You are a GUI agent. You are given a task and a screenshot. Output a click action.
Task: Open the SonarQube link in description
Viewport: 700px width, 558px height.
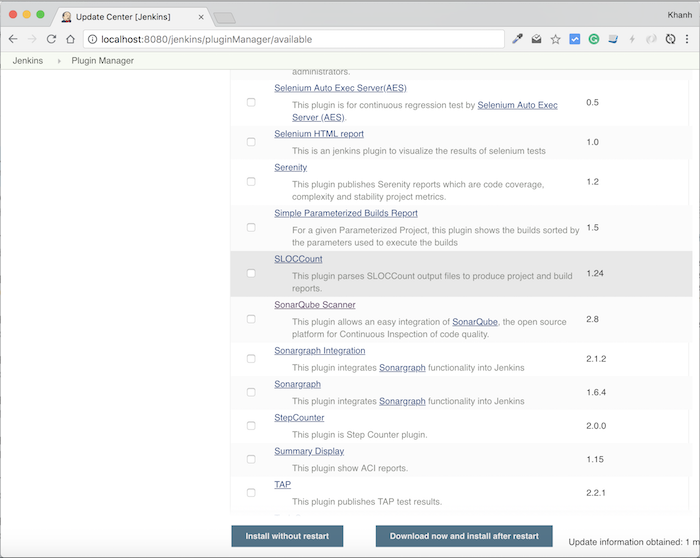(x=475, y=322)
